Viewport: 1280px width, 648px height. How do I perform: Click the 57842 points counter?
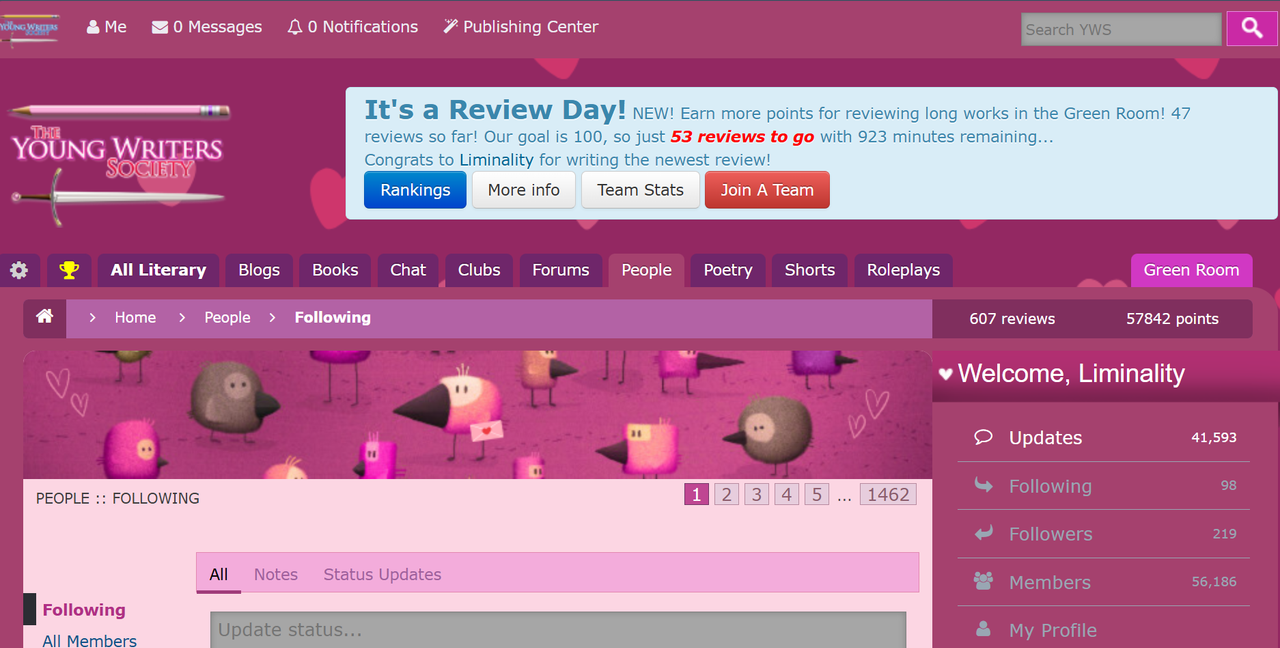tap(1172, 319)
